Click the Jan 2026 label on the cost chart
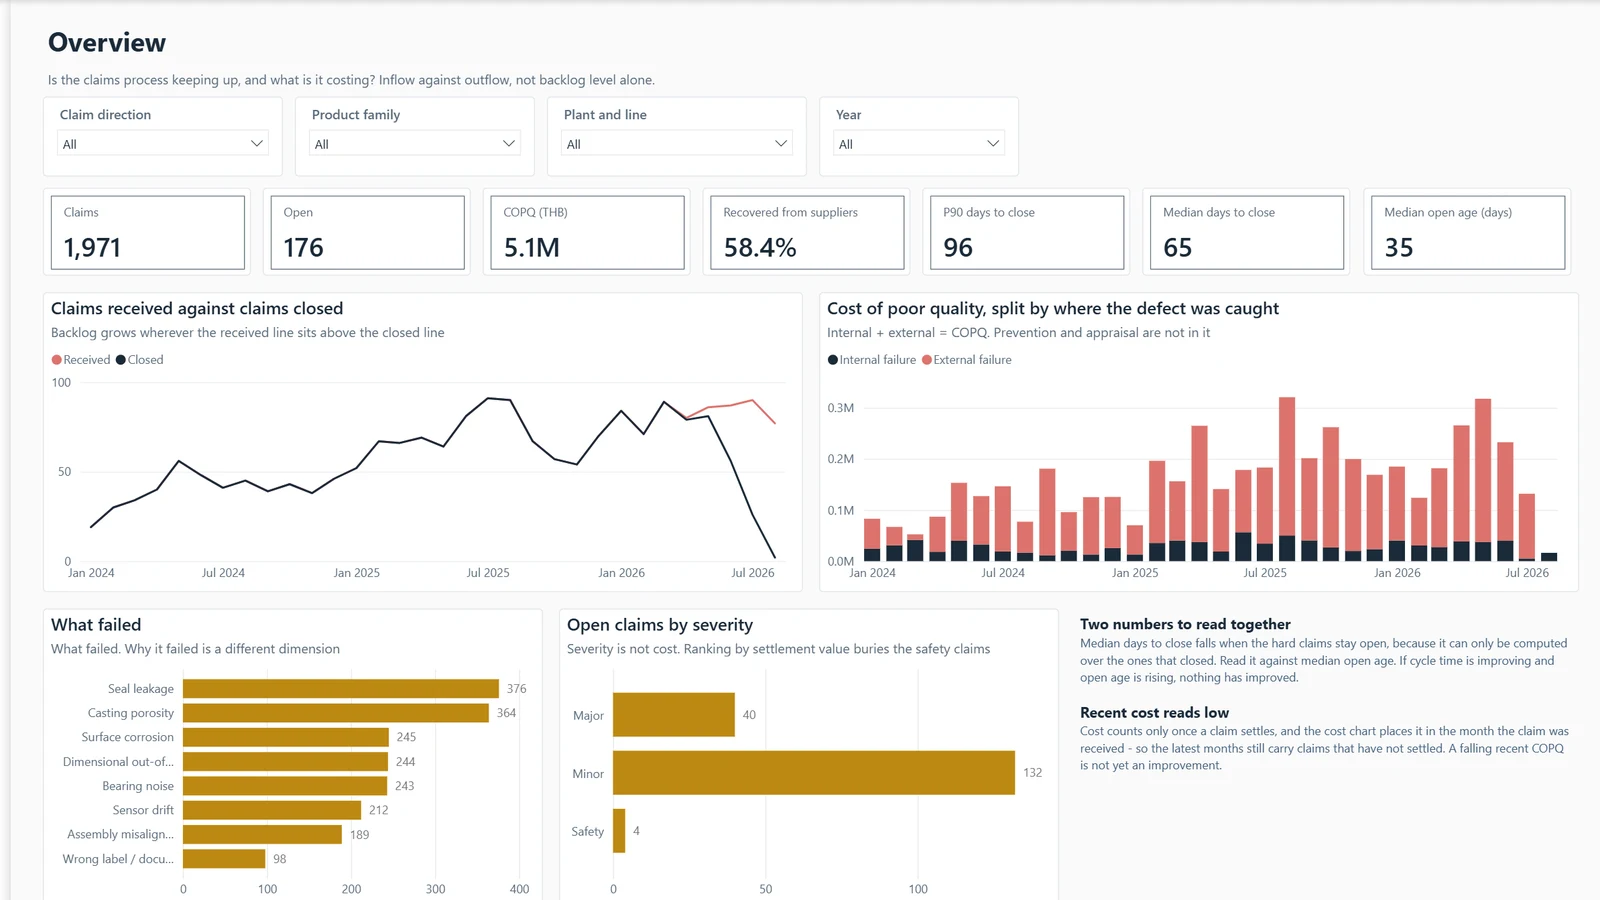The image size is (1600, 900). pos(1397,573)
